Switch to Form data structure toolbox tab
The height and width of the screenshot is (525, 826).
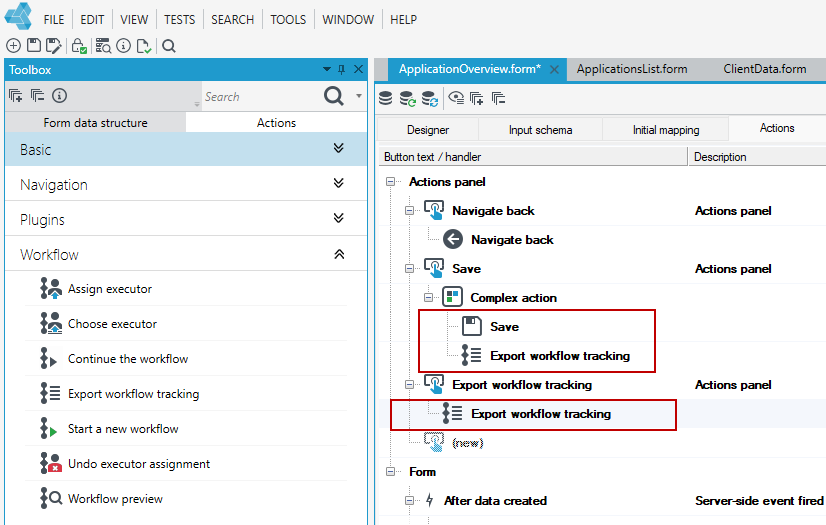(x=95, y=123)
